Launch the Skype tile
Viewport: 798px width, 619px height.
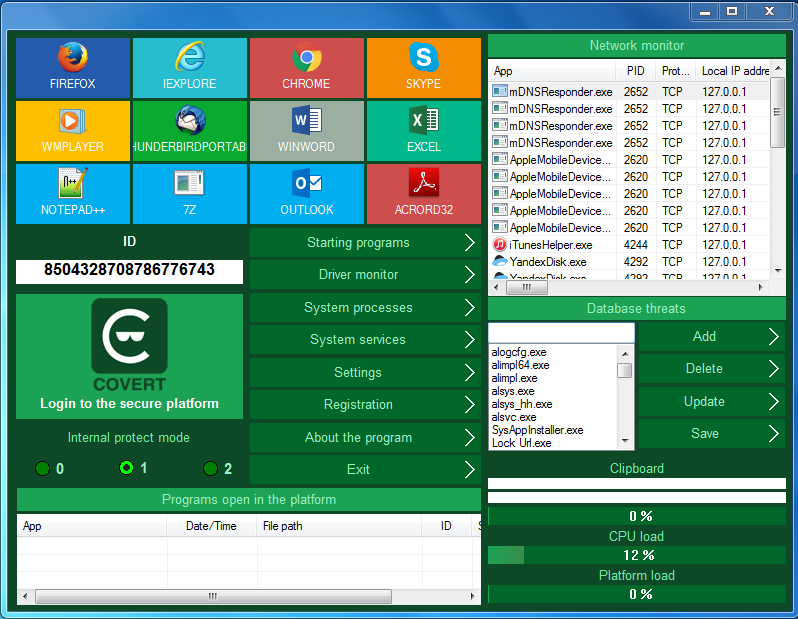tap(424, 67)
